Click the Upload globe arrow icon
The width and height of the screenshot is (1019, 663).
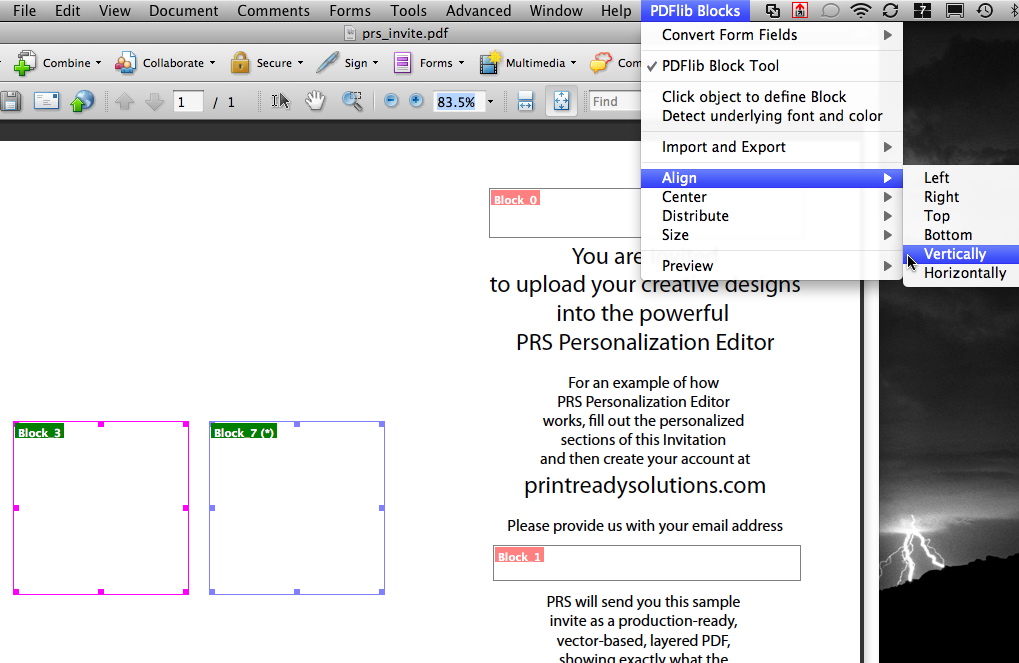[82, 101]
